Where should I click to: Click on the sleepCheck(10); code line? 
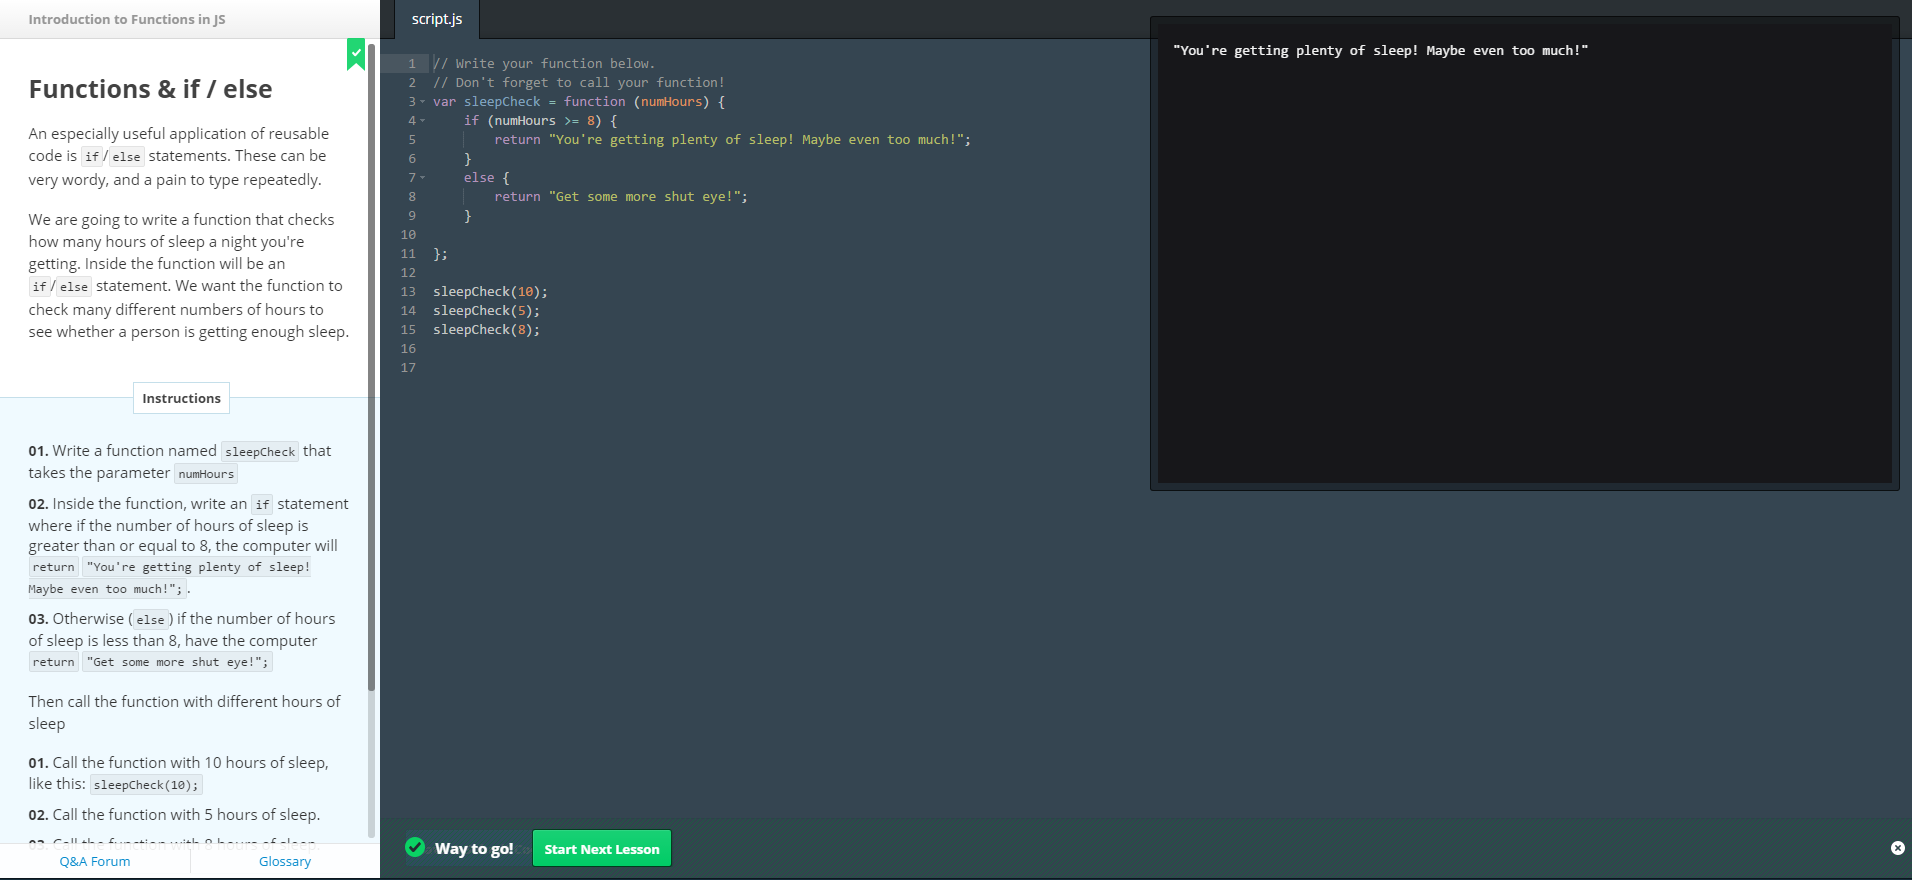[490, 292]
